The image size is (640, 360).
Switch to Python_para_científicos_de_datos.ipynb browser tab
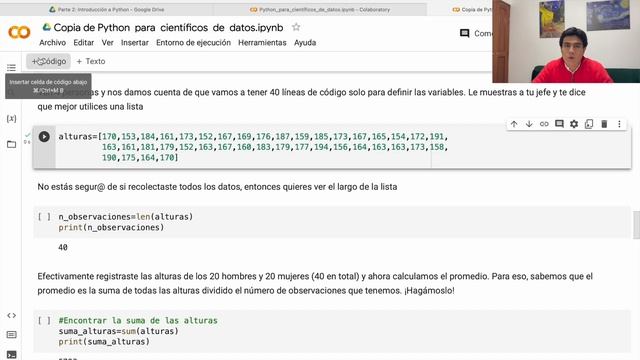coord(320,9)
